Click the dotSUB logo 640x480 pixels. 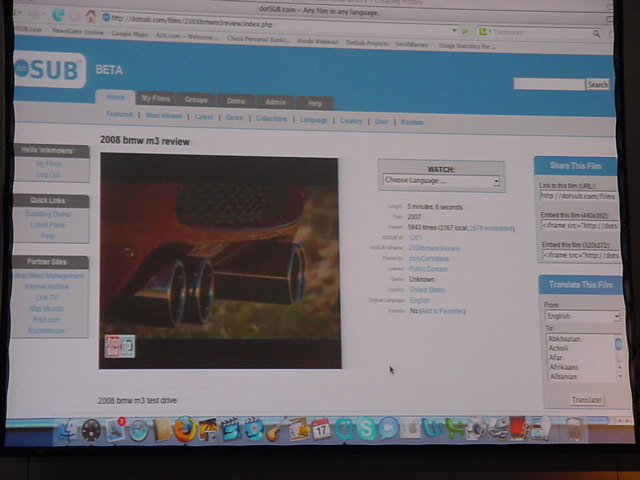point(49,69)
